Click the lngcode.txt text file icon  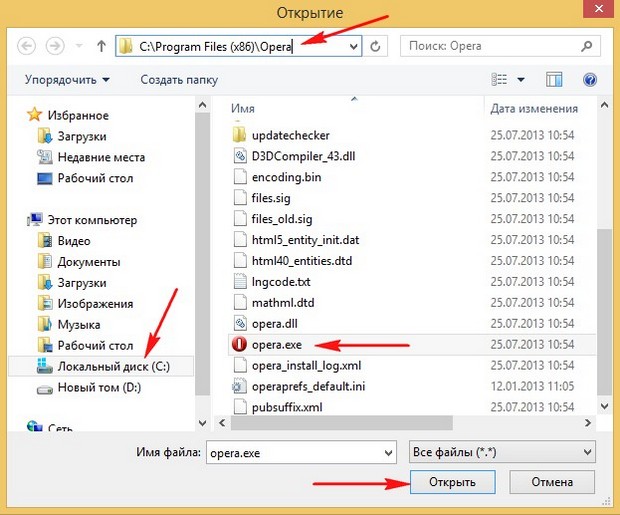(x=240, y=281)
